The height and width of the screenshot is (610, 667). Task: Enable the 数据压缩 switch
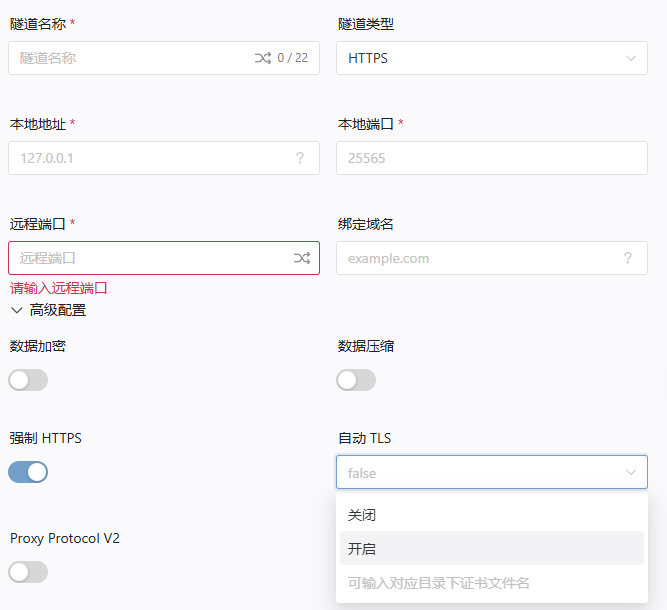tap(356, 380)
